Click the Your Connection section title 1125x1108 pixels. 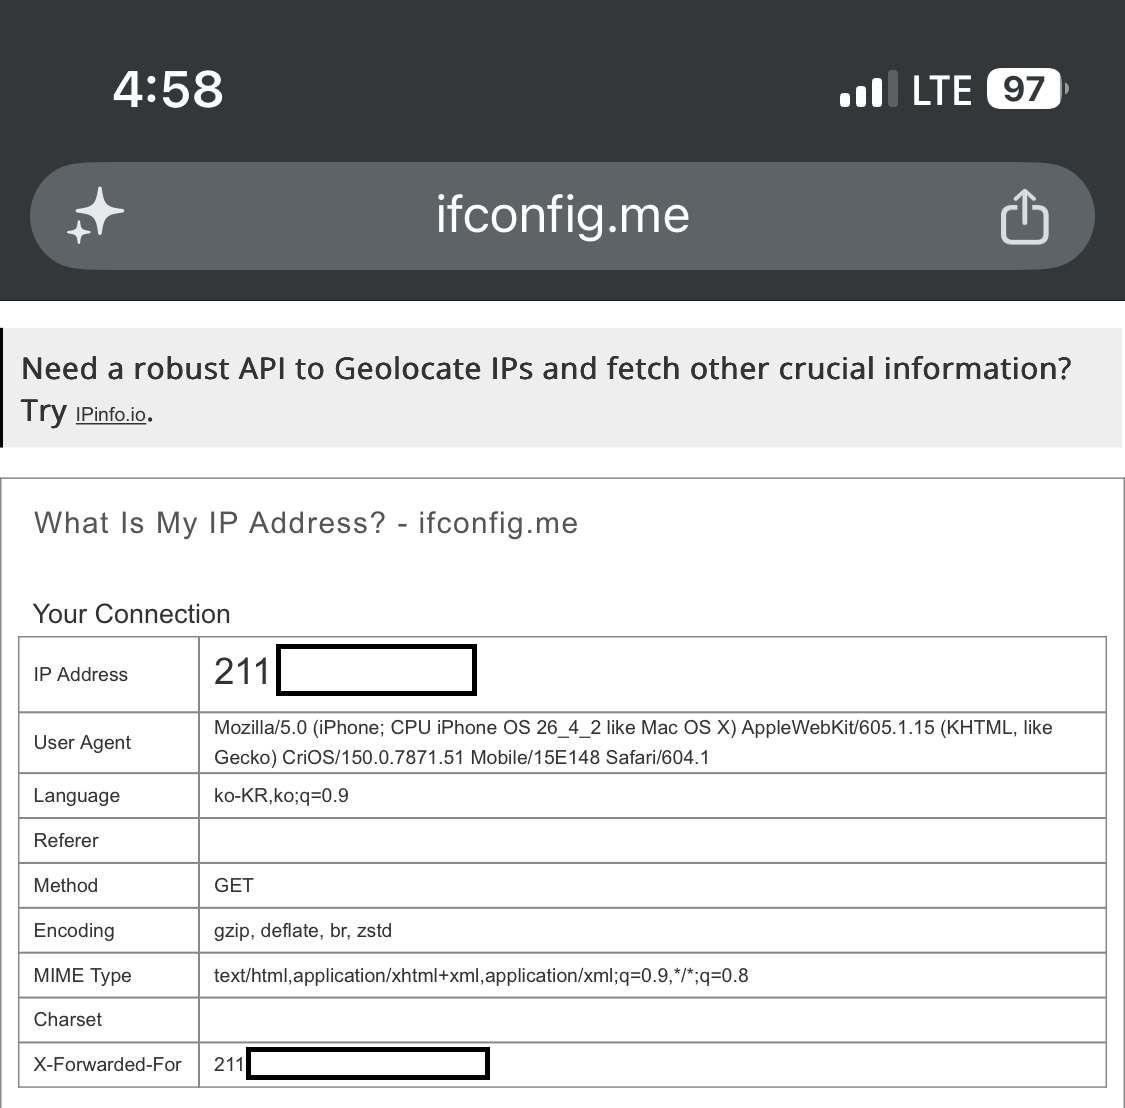(x=132, y=614)
